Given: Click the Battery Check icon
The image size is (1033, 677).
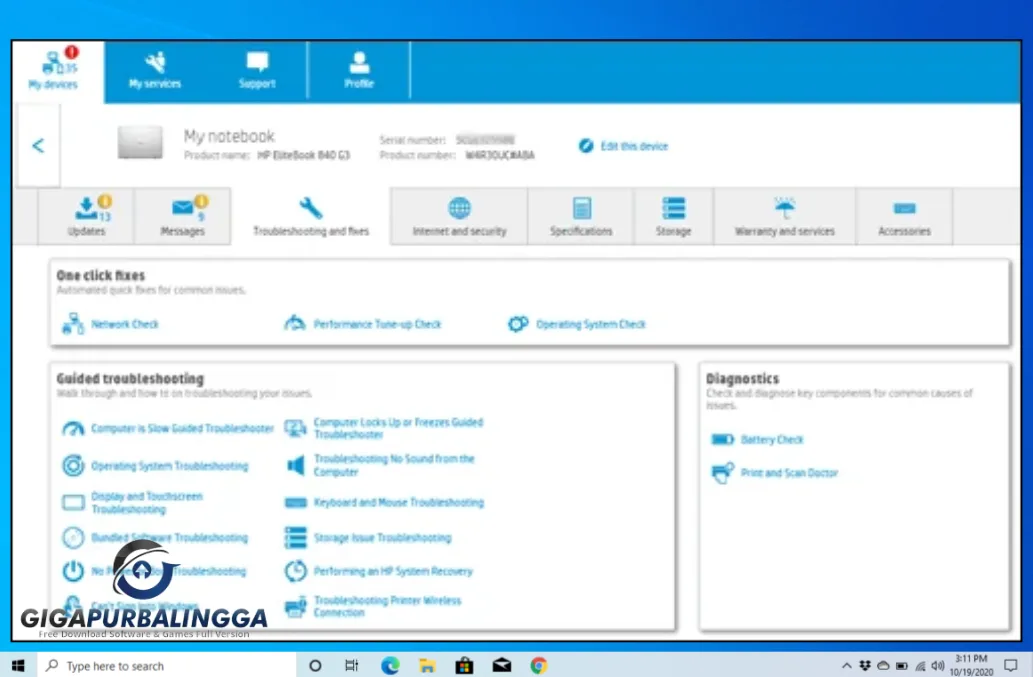Looking at the screenshot, I should pyautogui.click(x=723, y=439).
